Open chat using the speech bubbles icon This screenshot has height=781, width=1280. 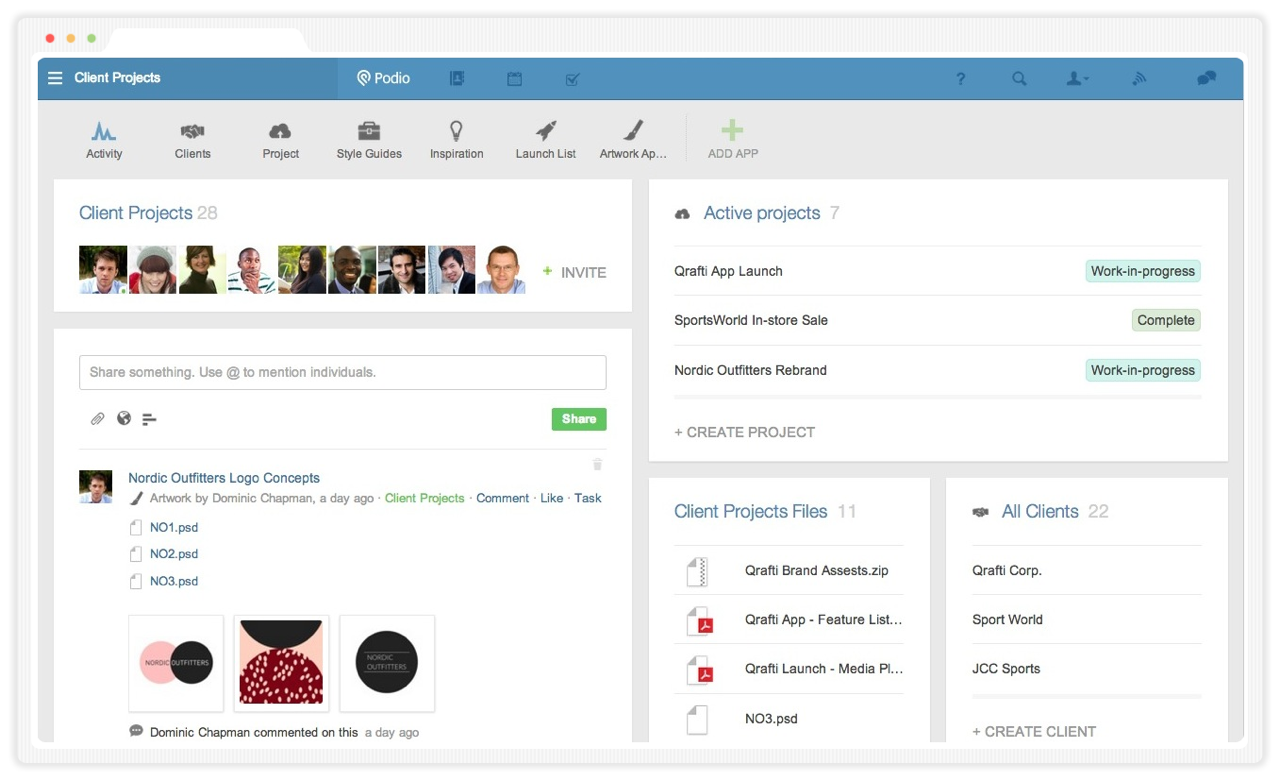(x=1205, y=77)
